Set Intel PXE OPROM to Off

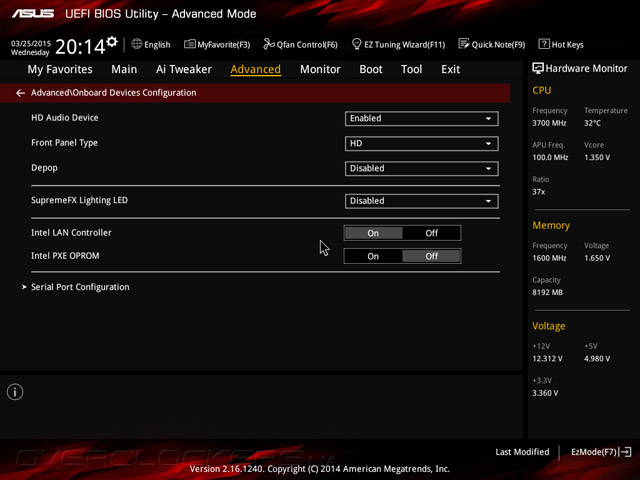pos(431,256)
